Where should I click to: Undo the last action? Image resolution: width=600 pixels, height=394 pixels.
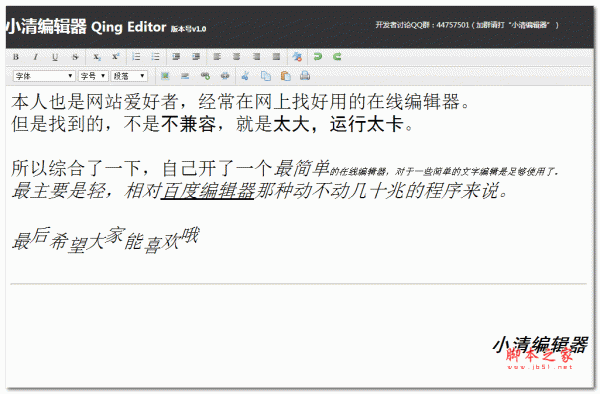(x=317, y=57)
